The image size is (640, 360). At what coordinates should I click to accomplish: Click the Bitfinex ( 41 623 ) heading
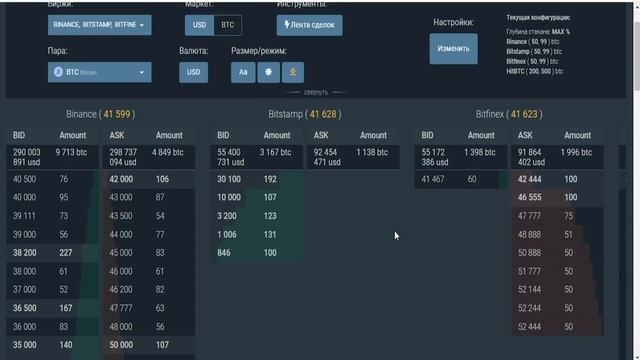(509, 114)
